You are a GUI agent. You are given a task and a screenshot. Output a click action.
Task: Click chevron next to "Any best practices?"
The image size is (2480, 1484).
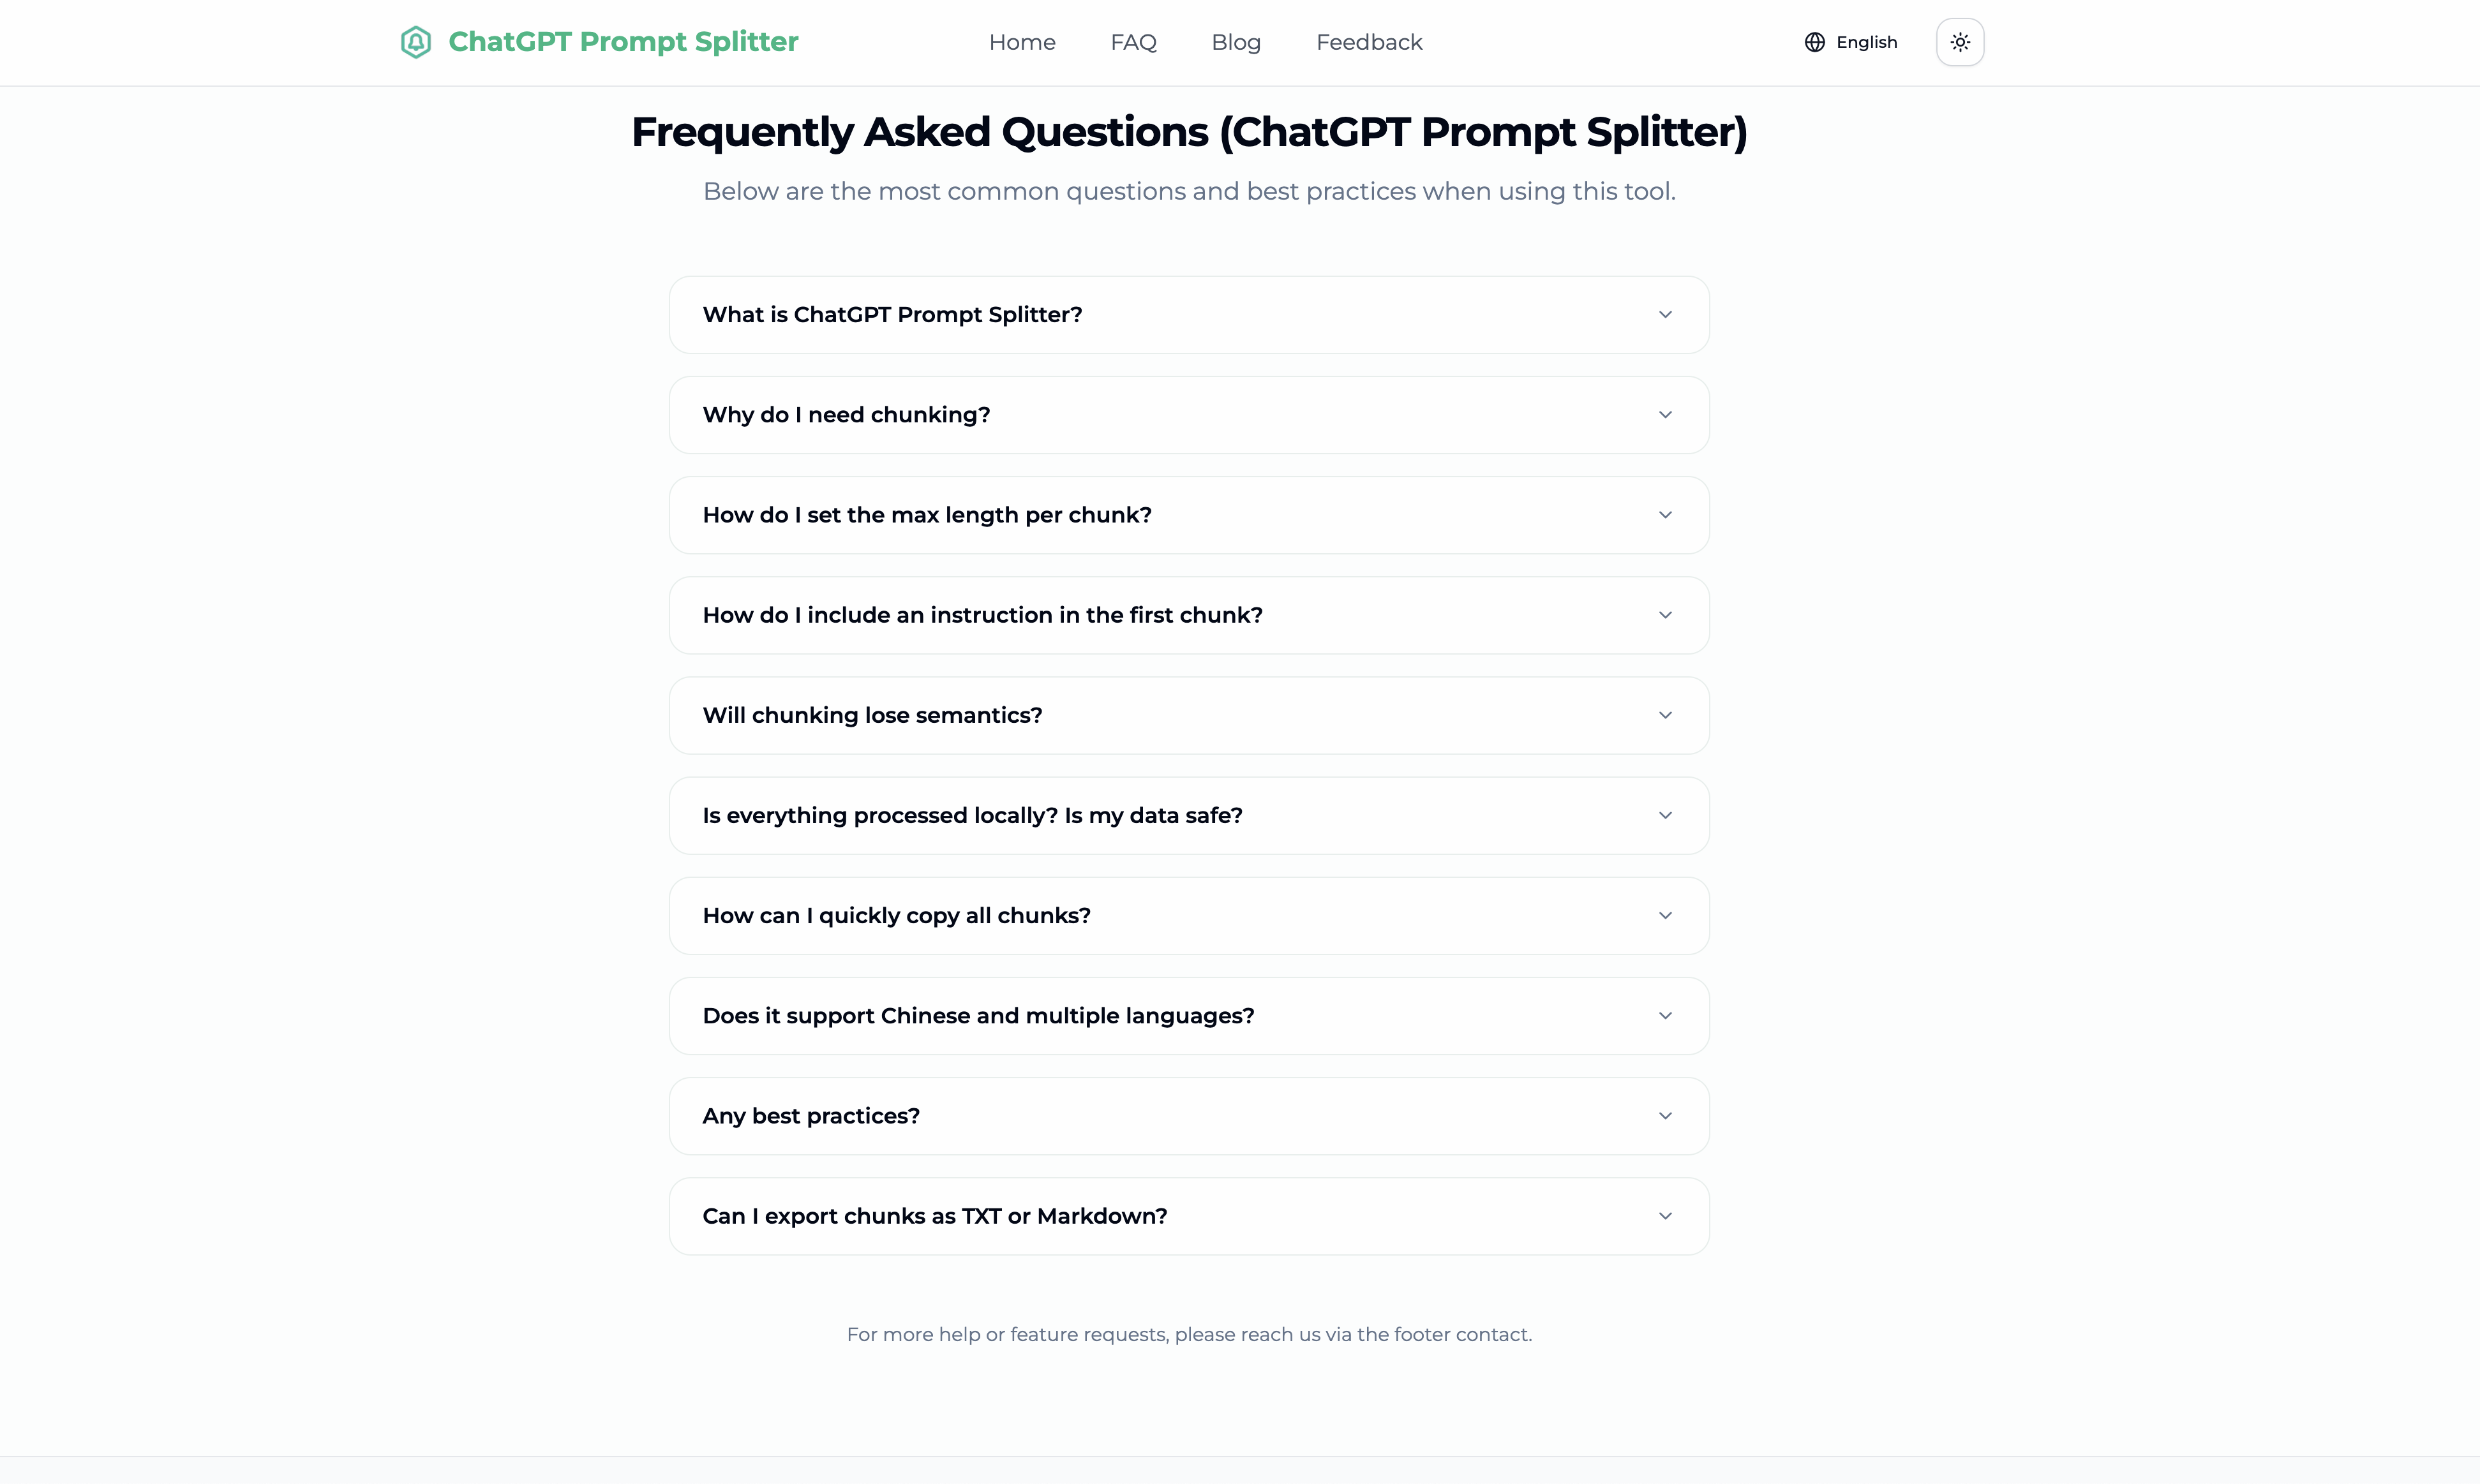coord(1665,1116)
